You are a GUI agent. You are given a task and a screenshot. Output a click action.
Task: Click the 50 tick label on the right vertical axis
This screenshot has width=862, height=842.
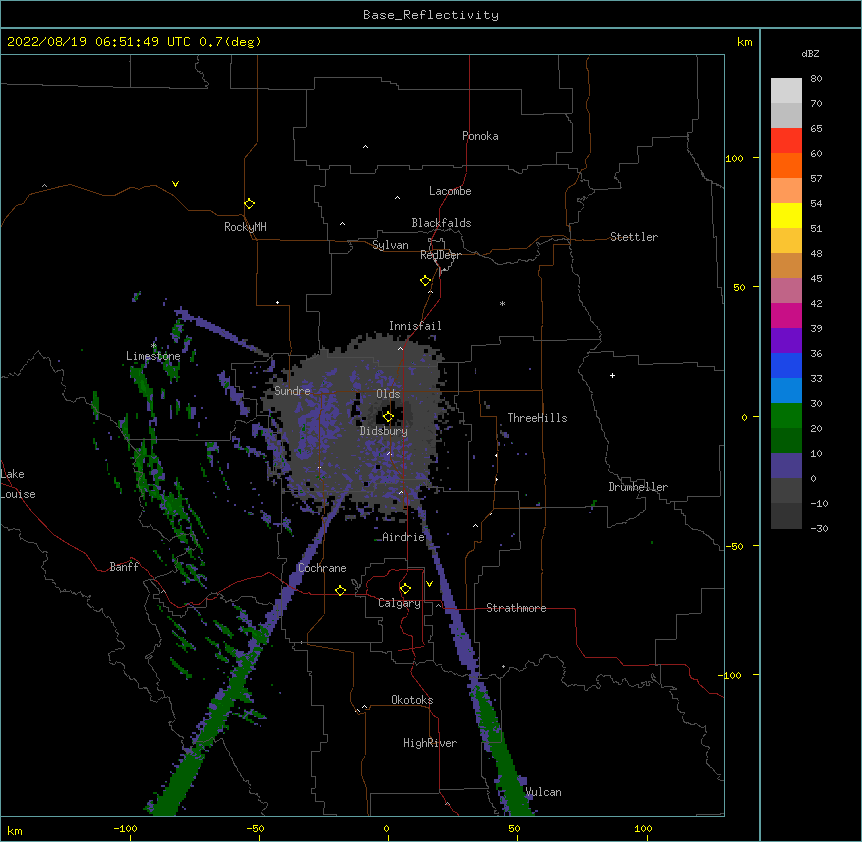tap(739, 287)
